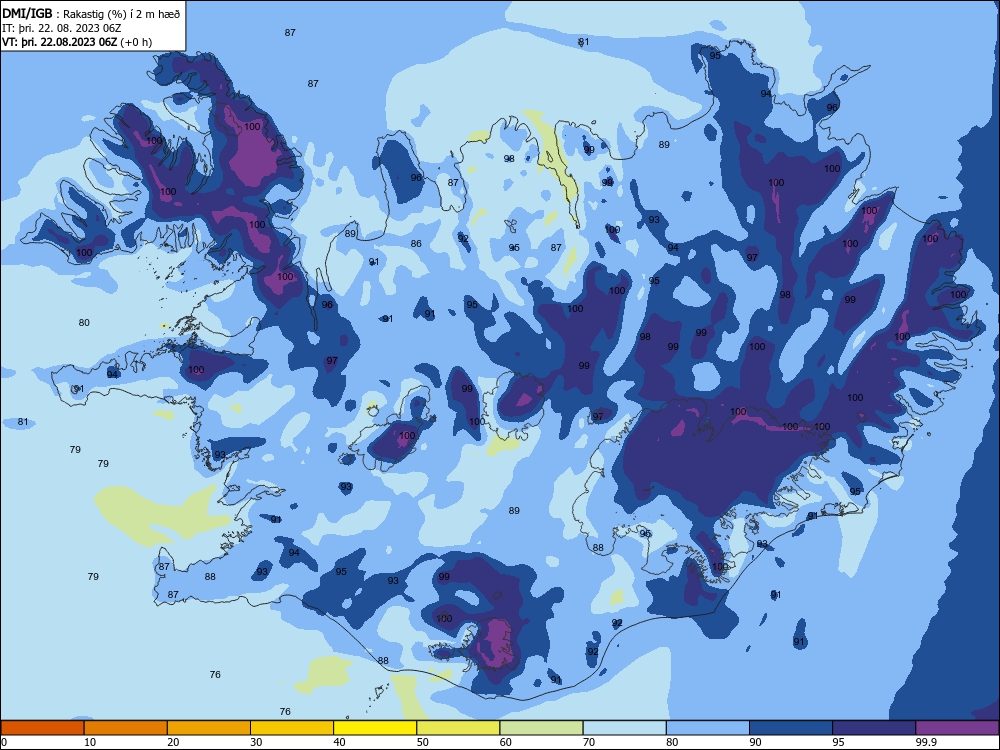Click the '70' tick label on the legend
Screen dimensions: 1000x750
[x=589, y=742]
